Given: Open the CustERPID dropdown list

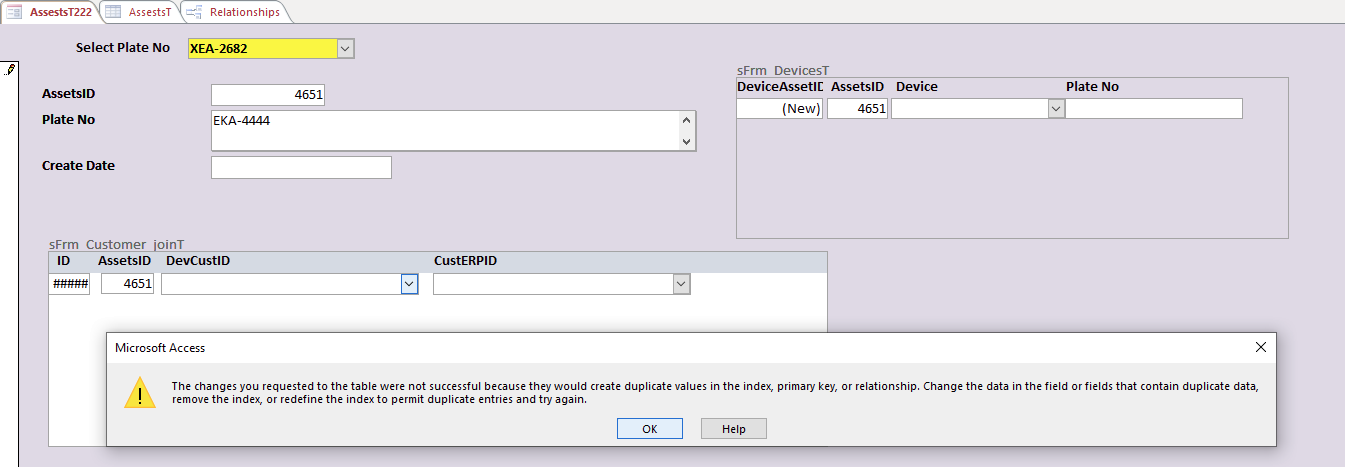Looking at the screenshot, I should point(681,284).
